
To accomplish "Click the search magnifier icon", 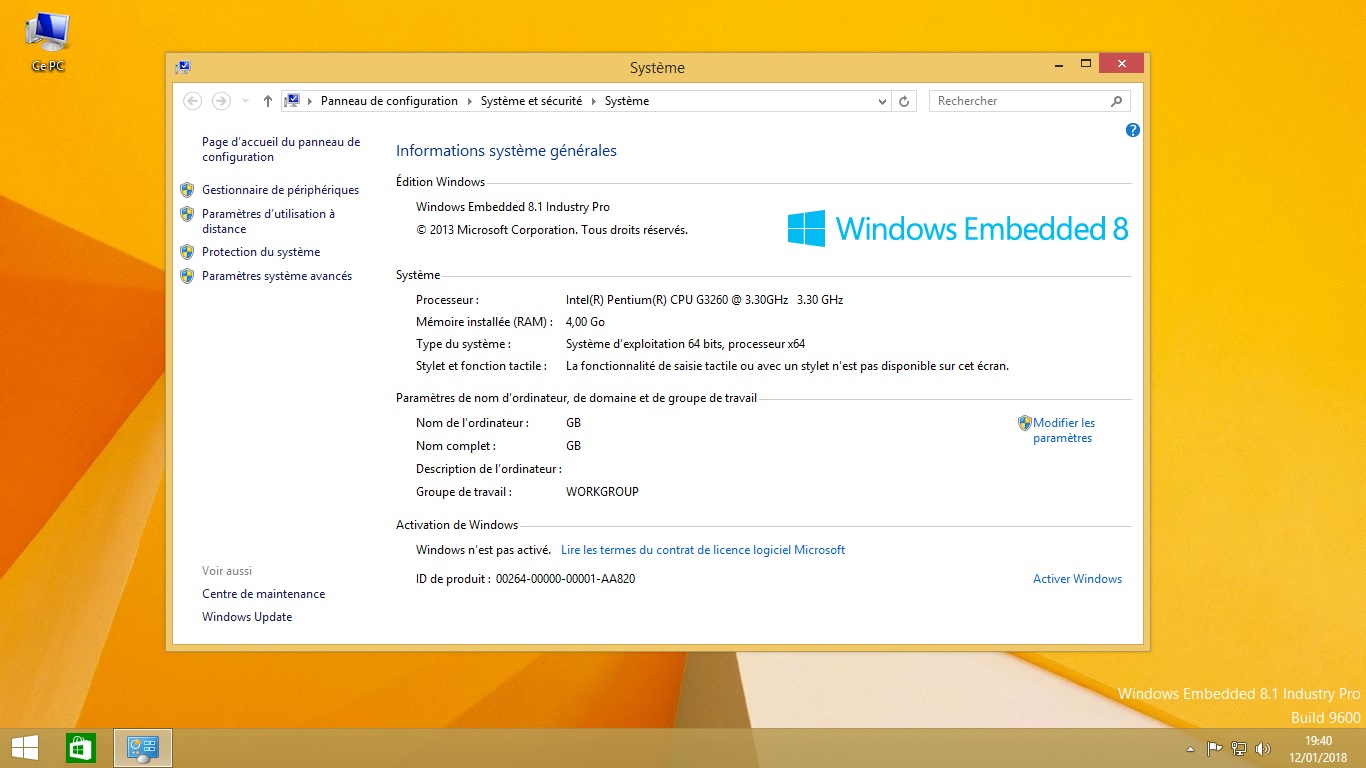I will click(1117, 101).
